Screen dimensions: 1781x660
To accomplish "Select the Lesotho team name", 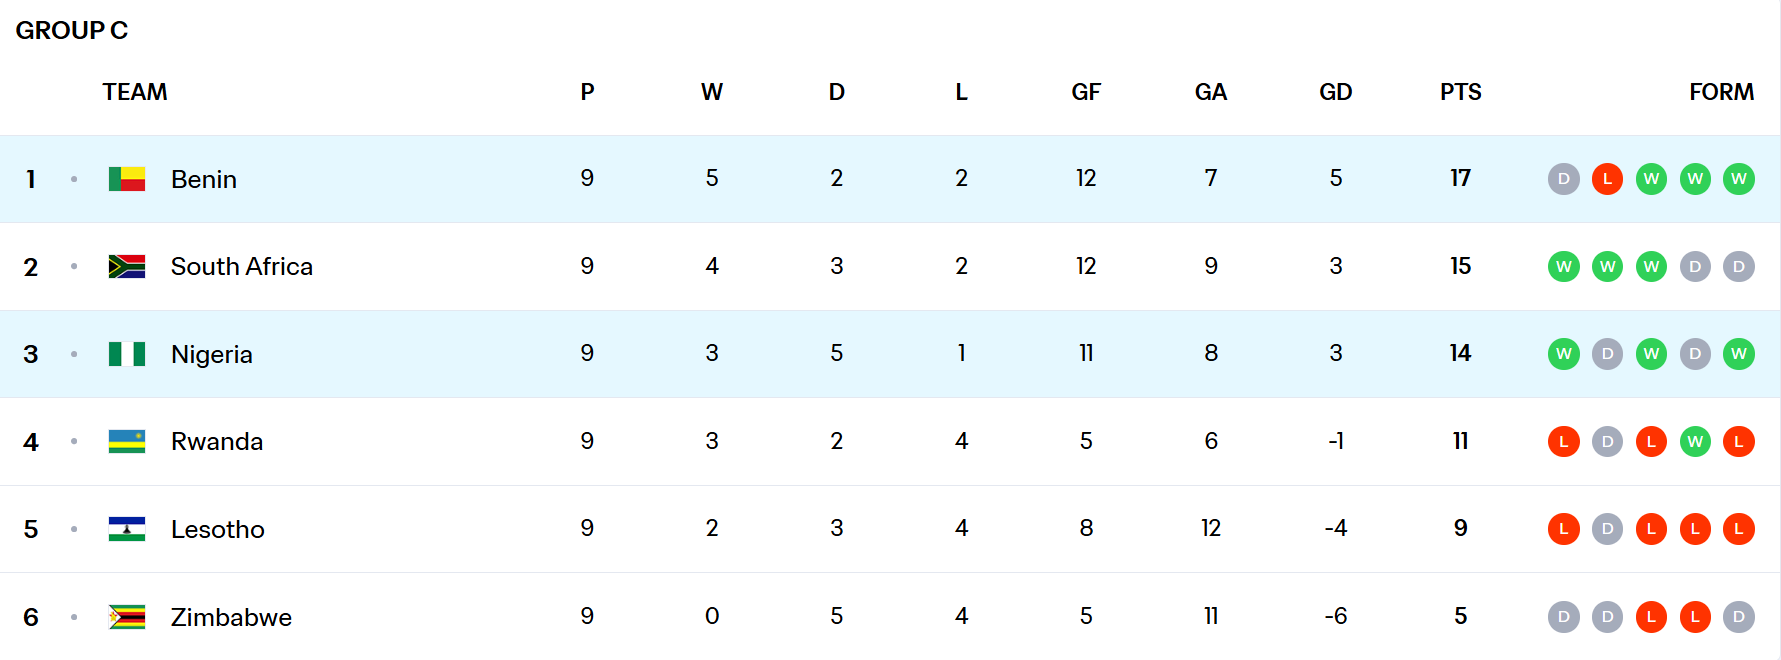I will (218, 529).
